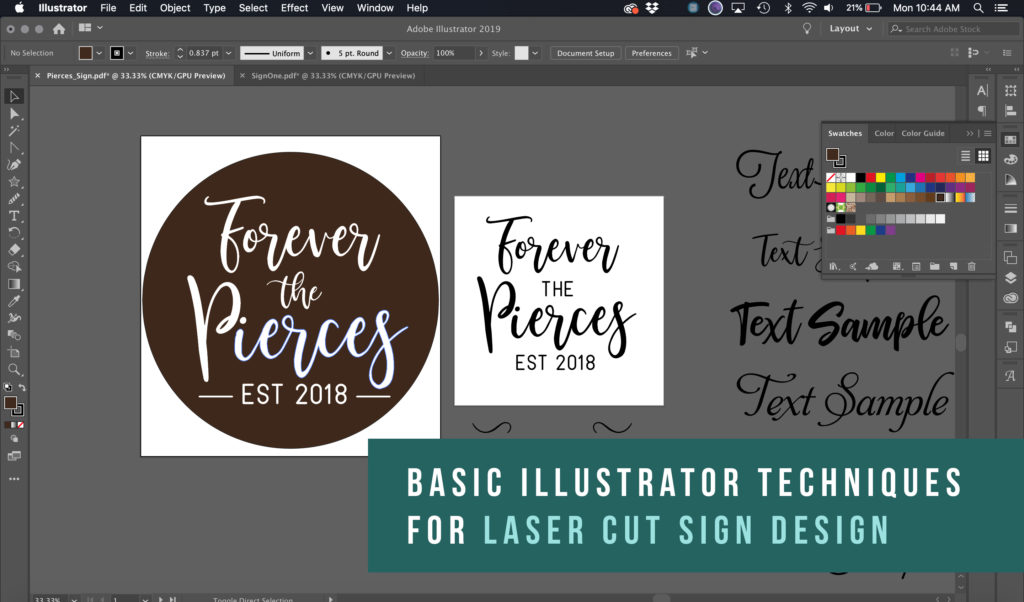Choose the Rotate tool
Viewport: 1024px width, 602px height.
pos(14,232)
